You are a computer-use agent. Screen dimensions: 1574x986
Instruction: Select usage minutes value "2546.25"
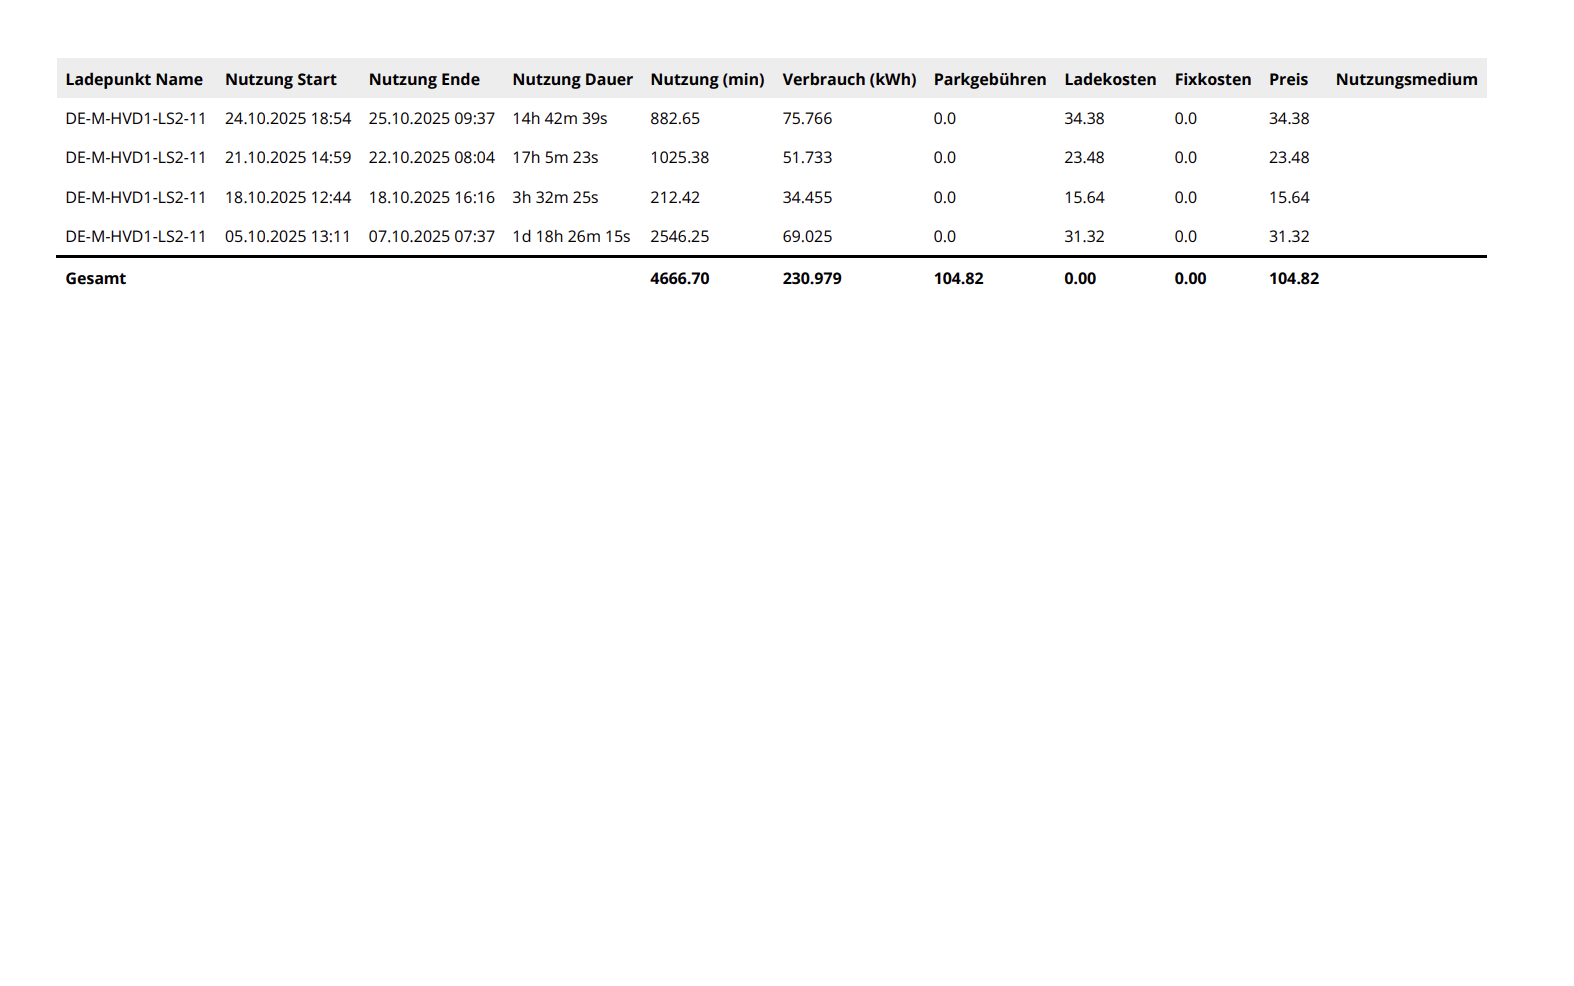point(680,236)
